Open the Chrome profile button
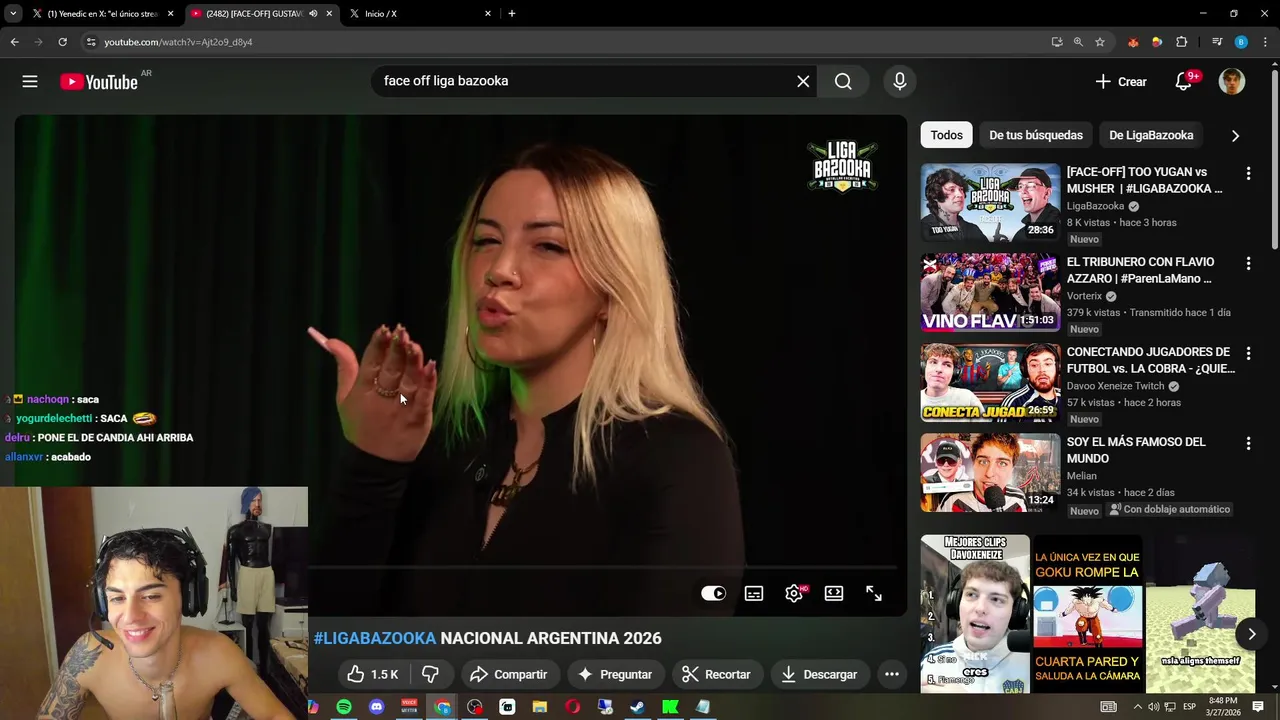 (x=1241, y=42)
